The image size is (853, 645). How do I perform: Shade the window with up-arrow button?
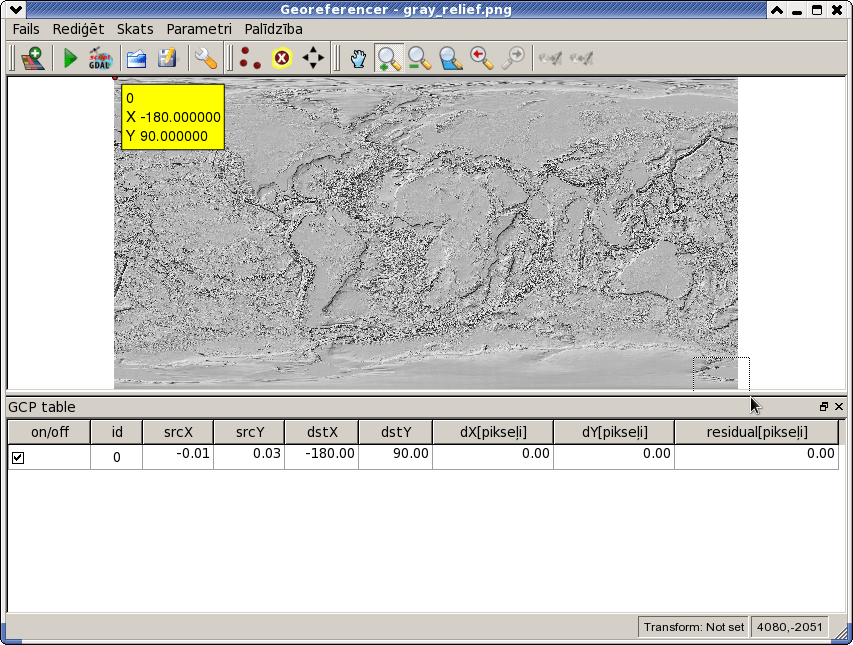click(x=777, y=10)
